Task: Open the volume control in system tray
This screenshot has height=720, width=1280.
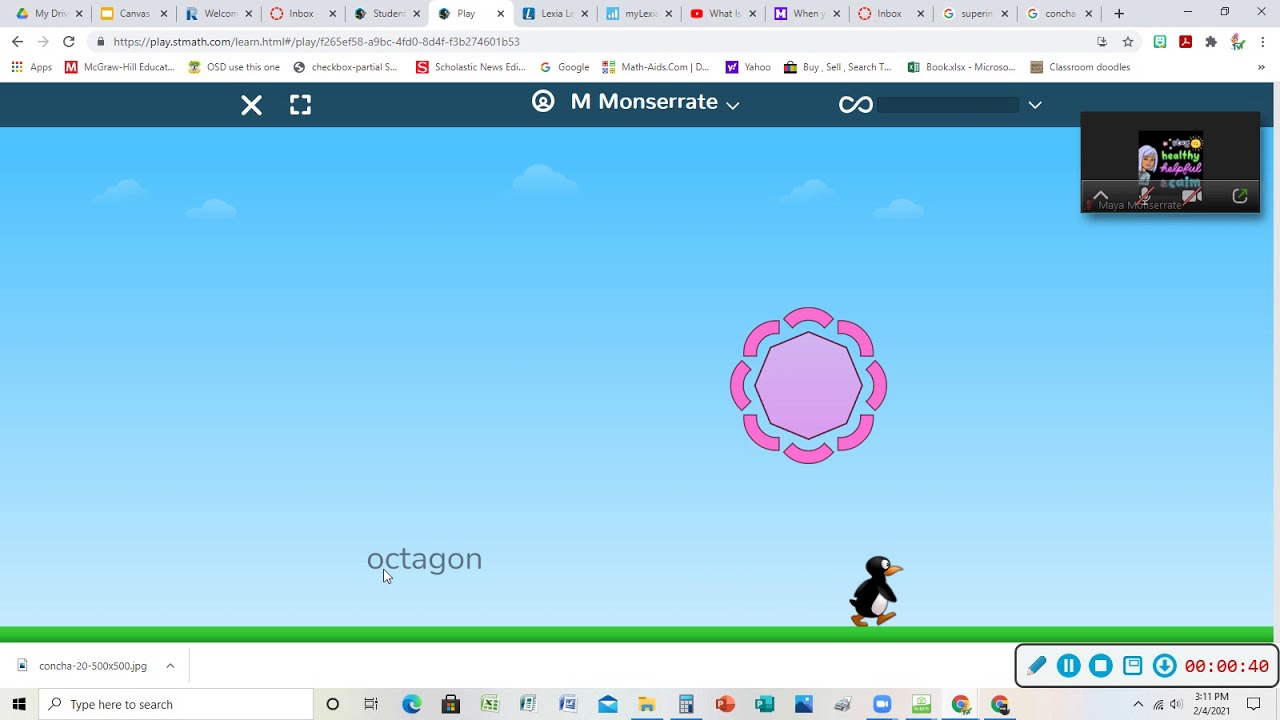Action: 1176,704
